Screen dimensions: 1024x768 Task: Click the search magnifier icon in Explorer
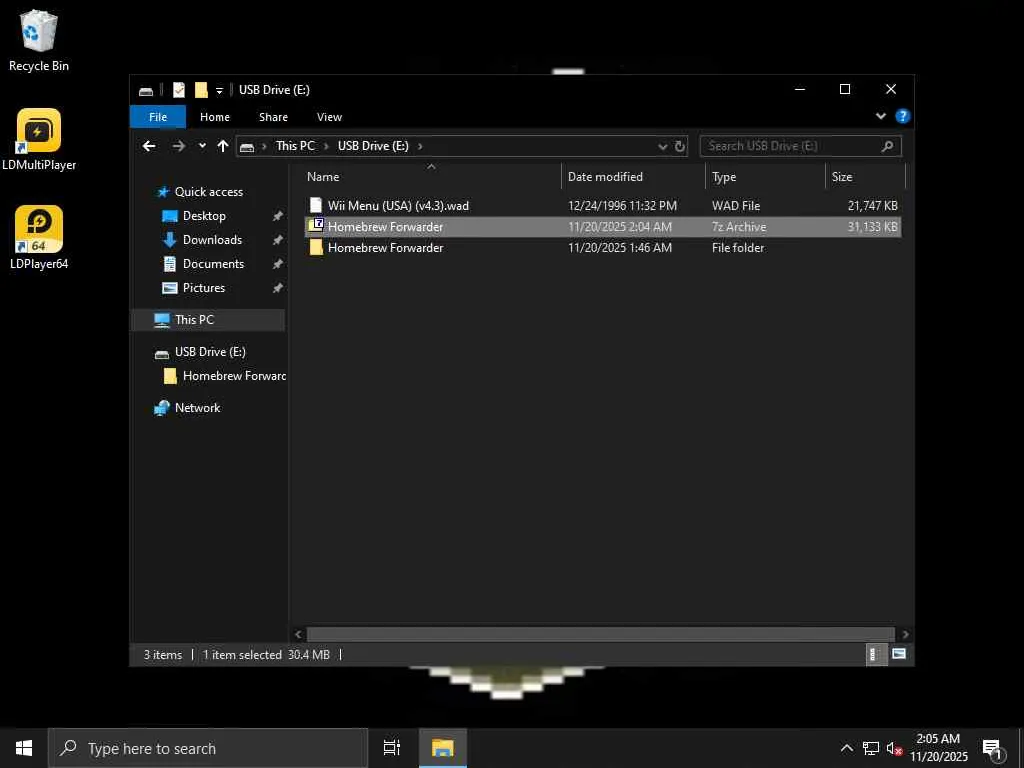(887, 146)
